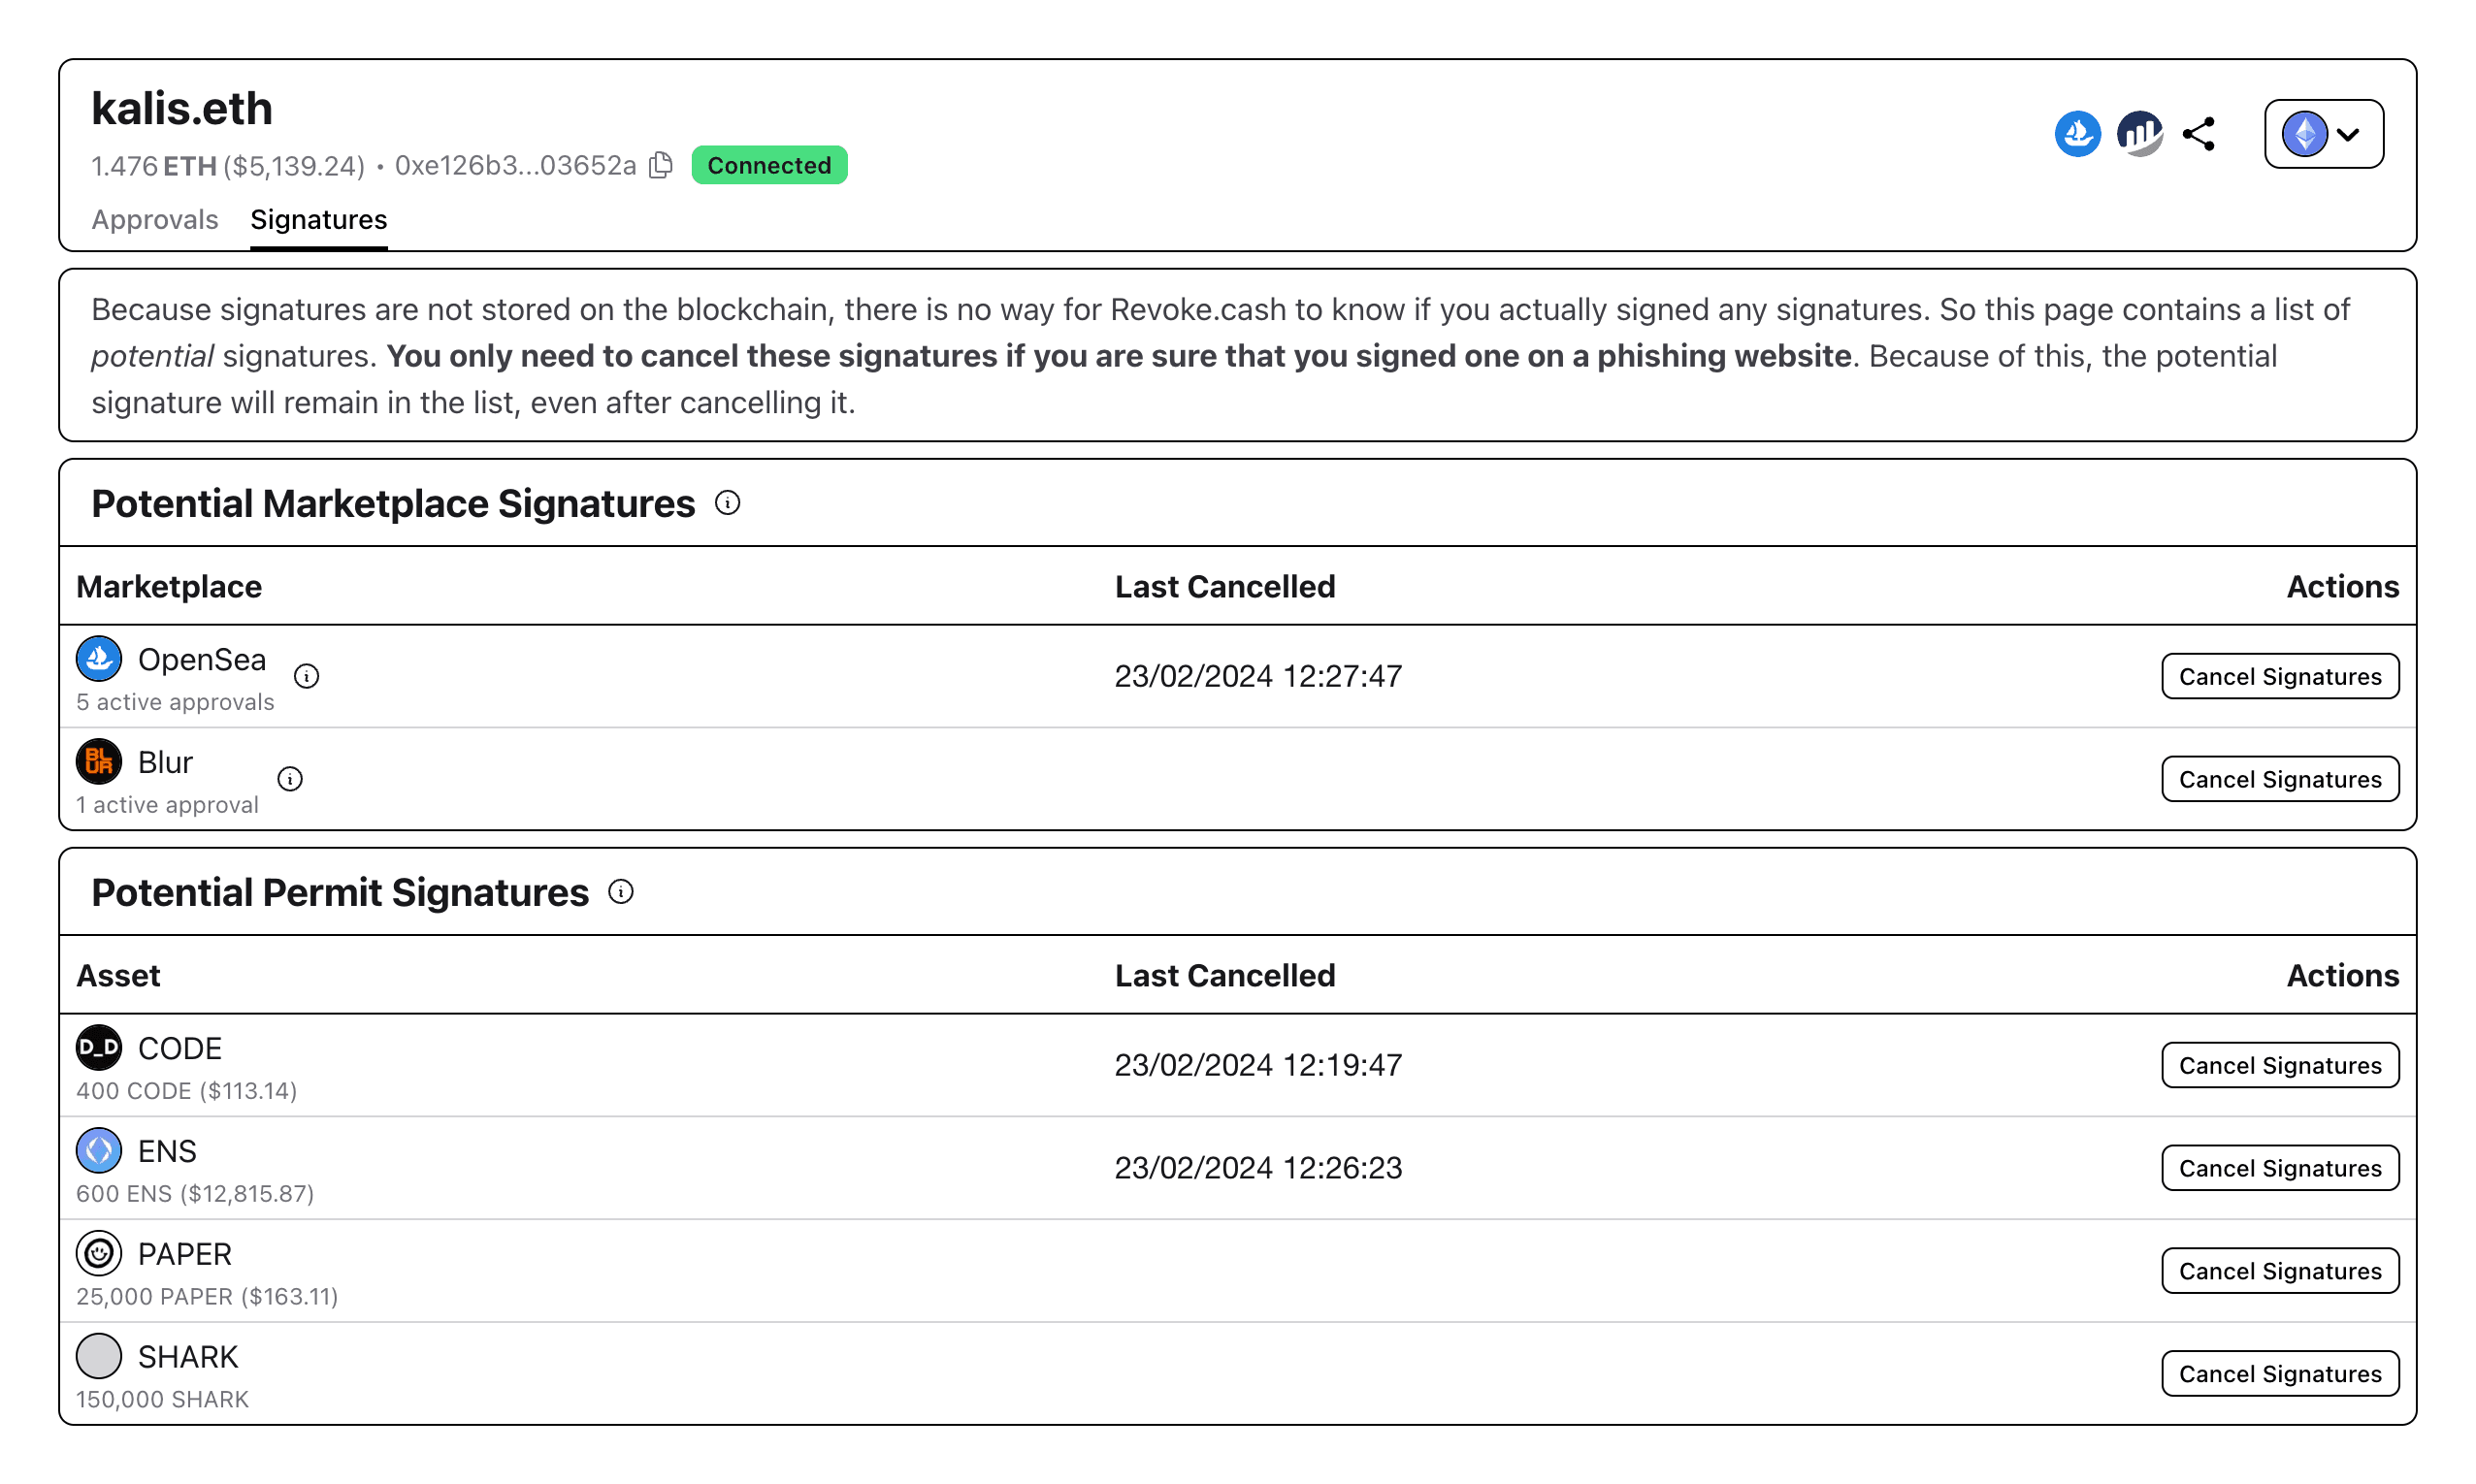Cancel Signatures for the ENS asset
This screenshot has width=2476, height=1484.
coord(2280,1167)
